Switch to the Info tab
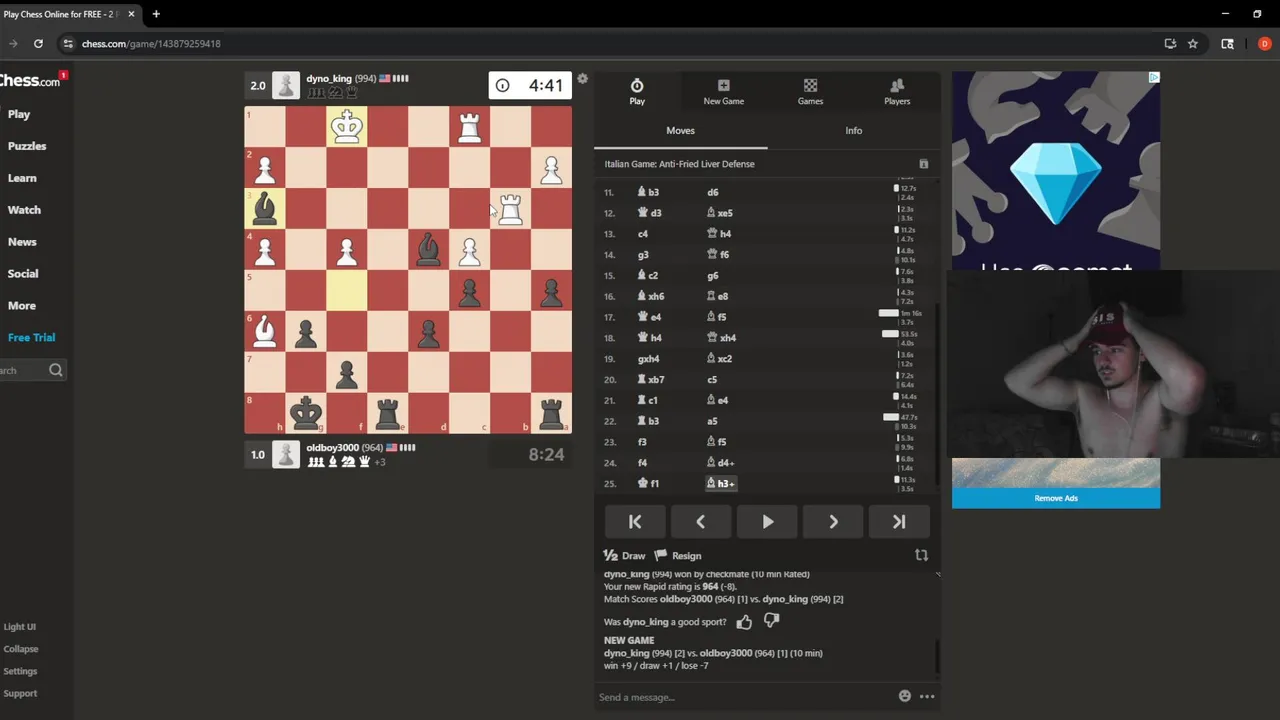 (x=853, y=131)
